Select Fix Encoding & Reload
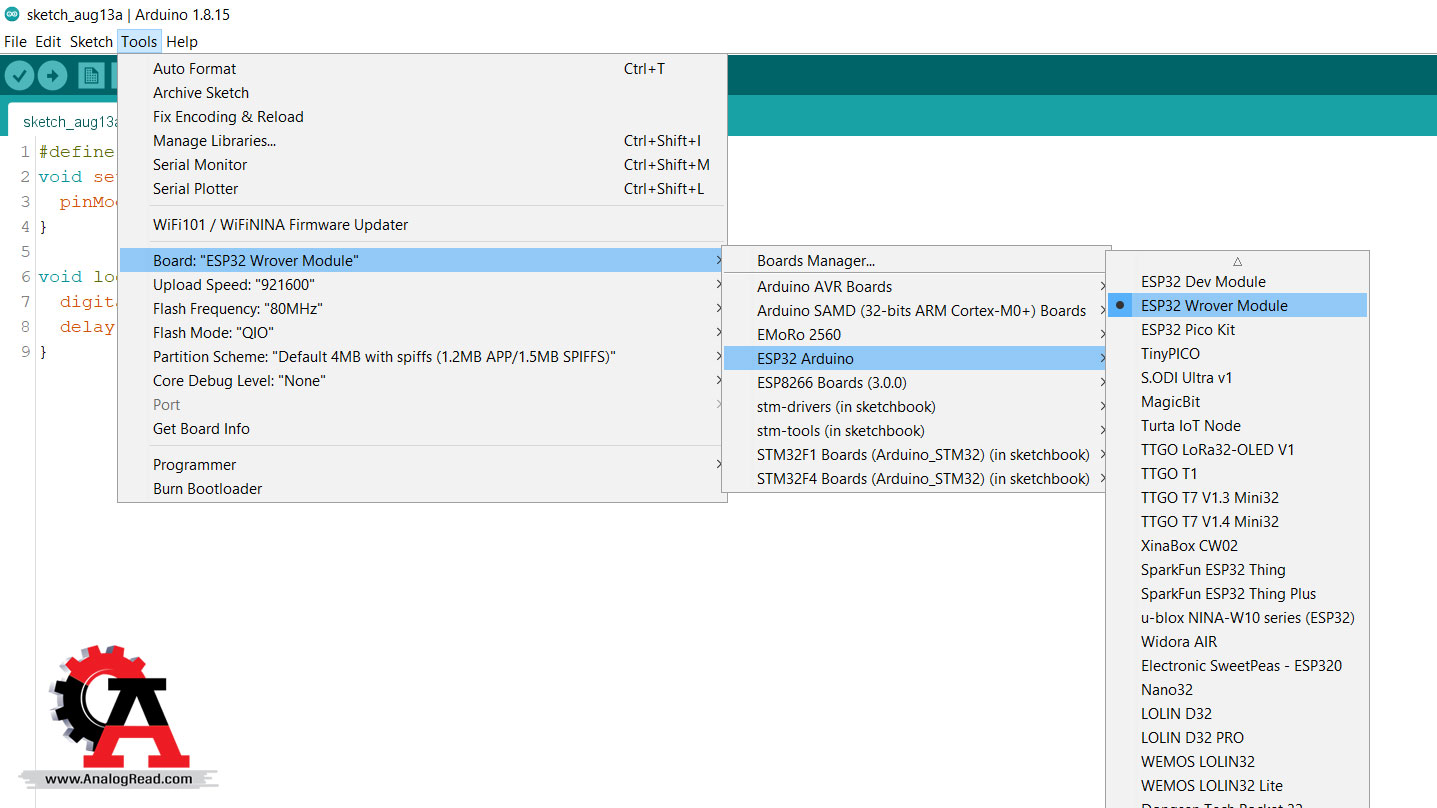This screenshot has width=1437, height=808. tap(422, 117)
